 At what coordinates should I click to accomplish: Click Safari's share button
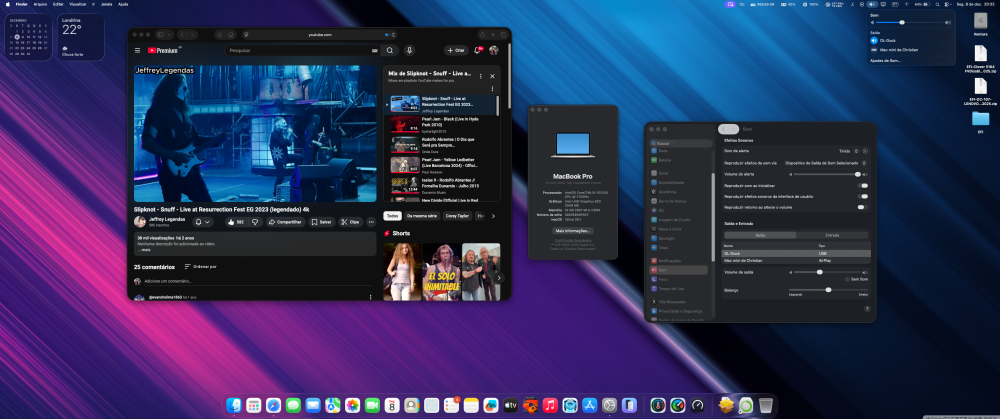point(483,34)
